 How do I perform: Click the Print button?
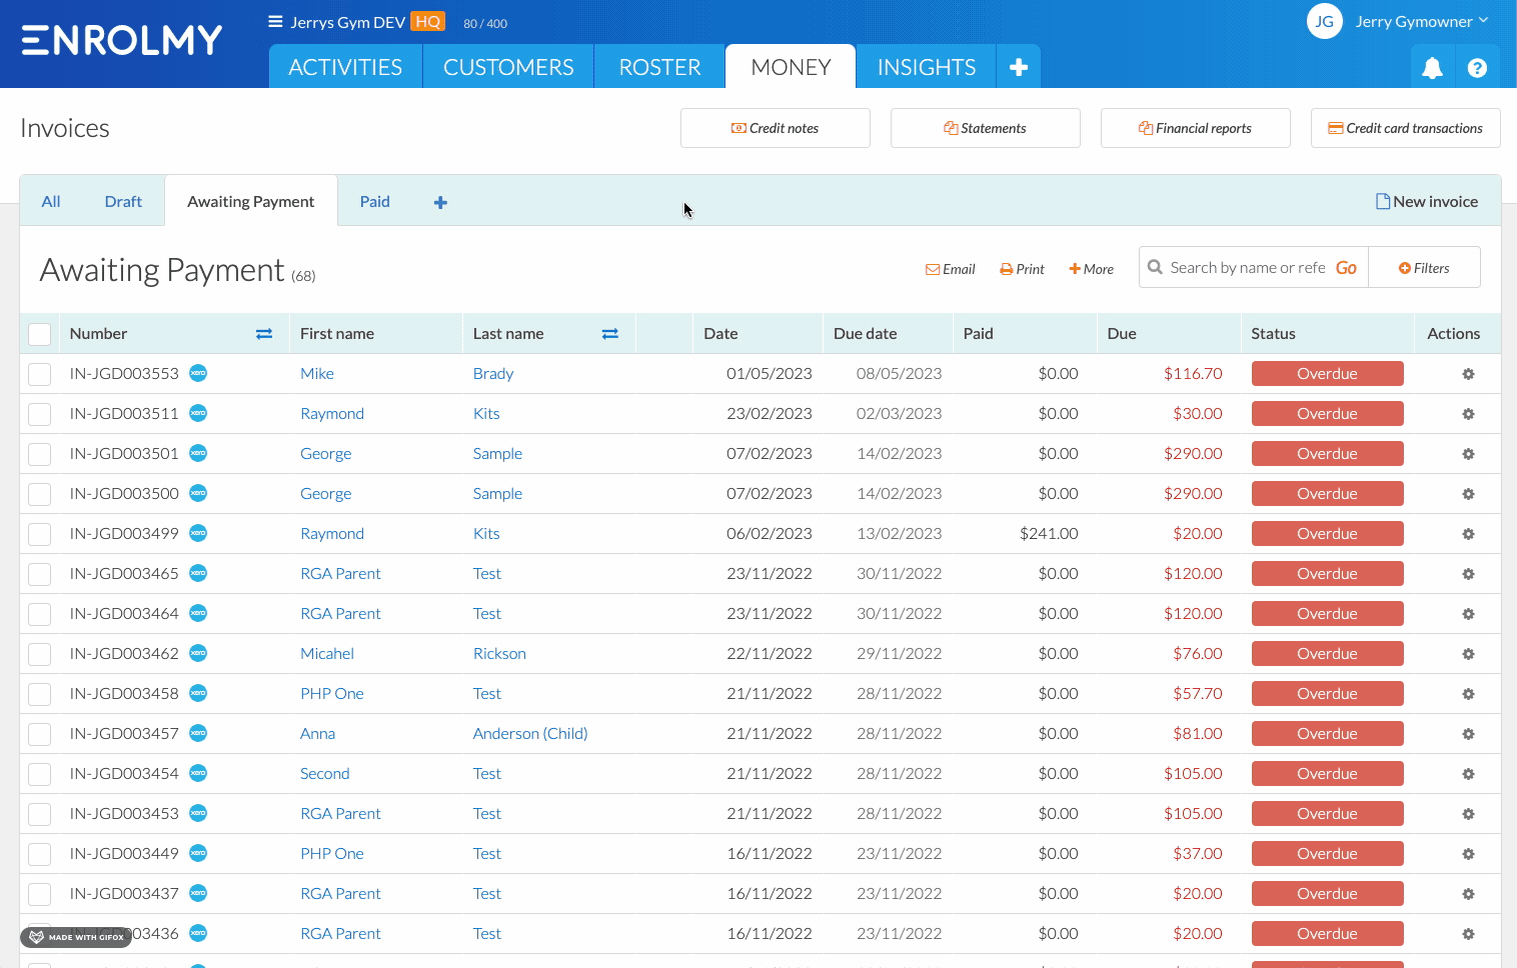click(1022, 269)
